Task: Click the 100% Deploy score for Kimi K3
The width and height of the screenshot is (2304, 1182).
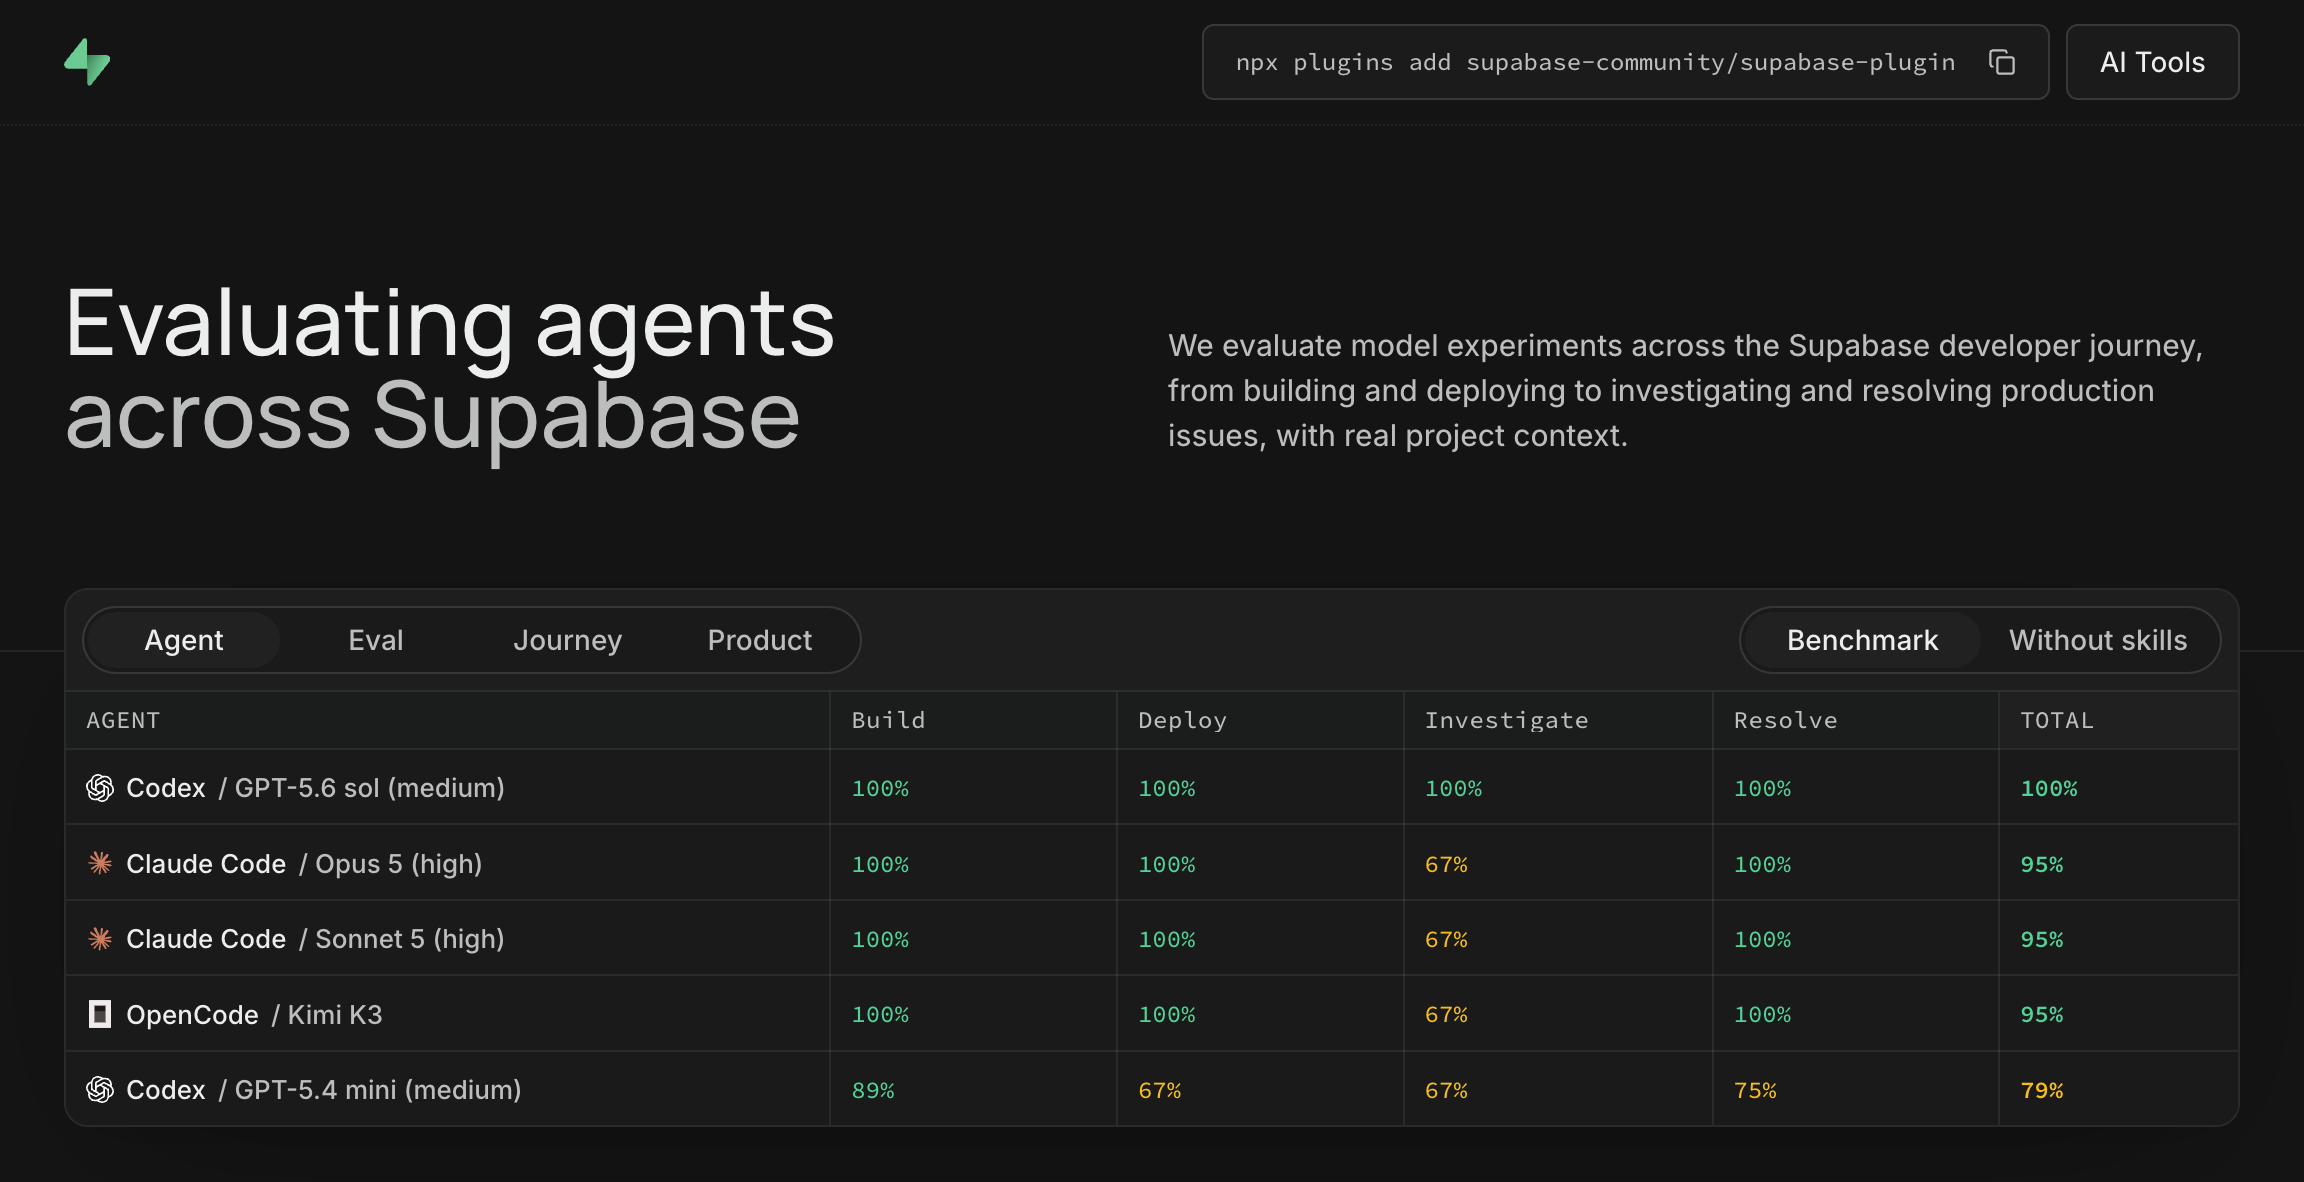Action: [x=1166, y=1014]
